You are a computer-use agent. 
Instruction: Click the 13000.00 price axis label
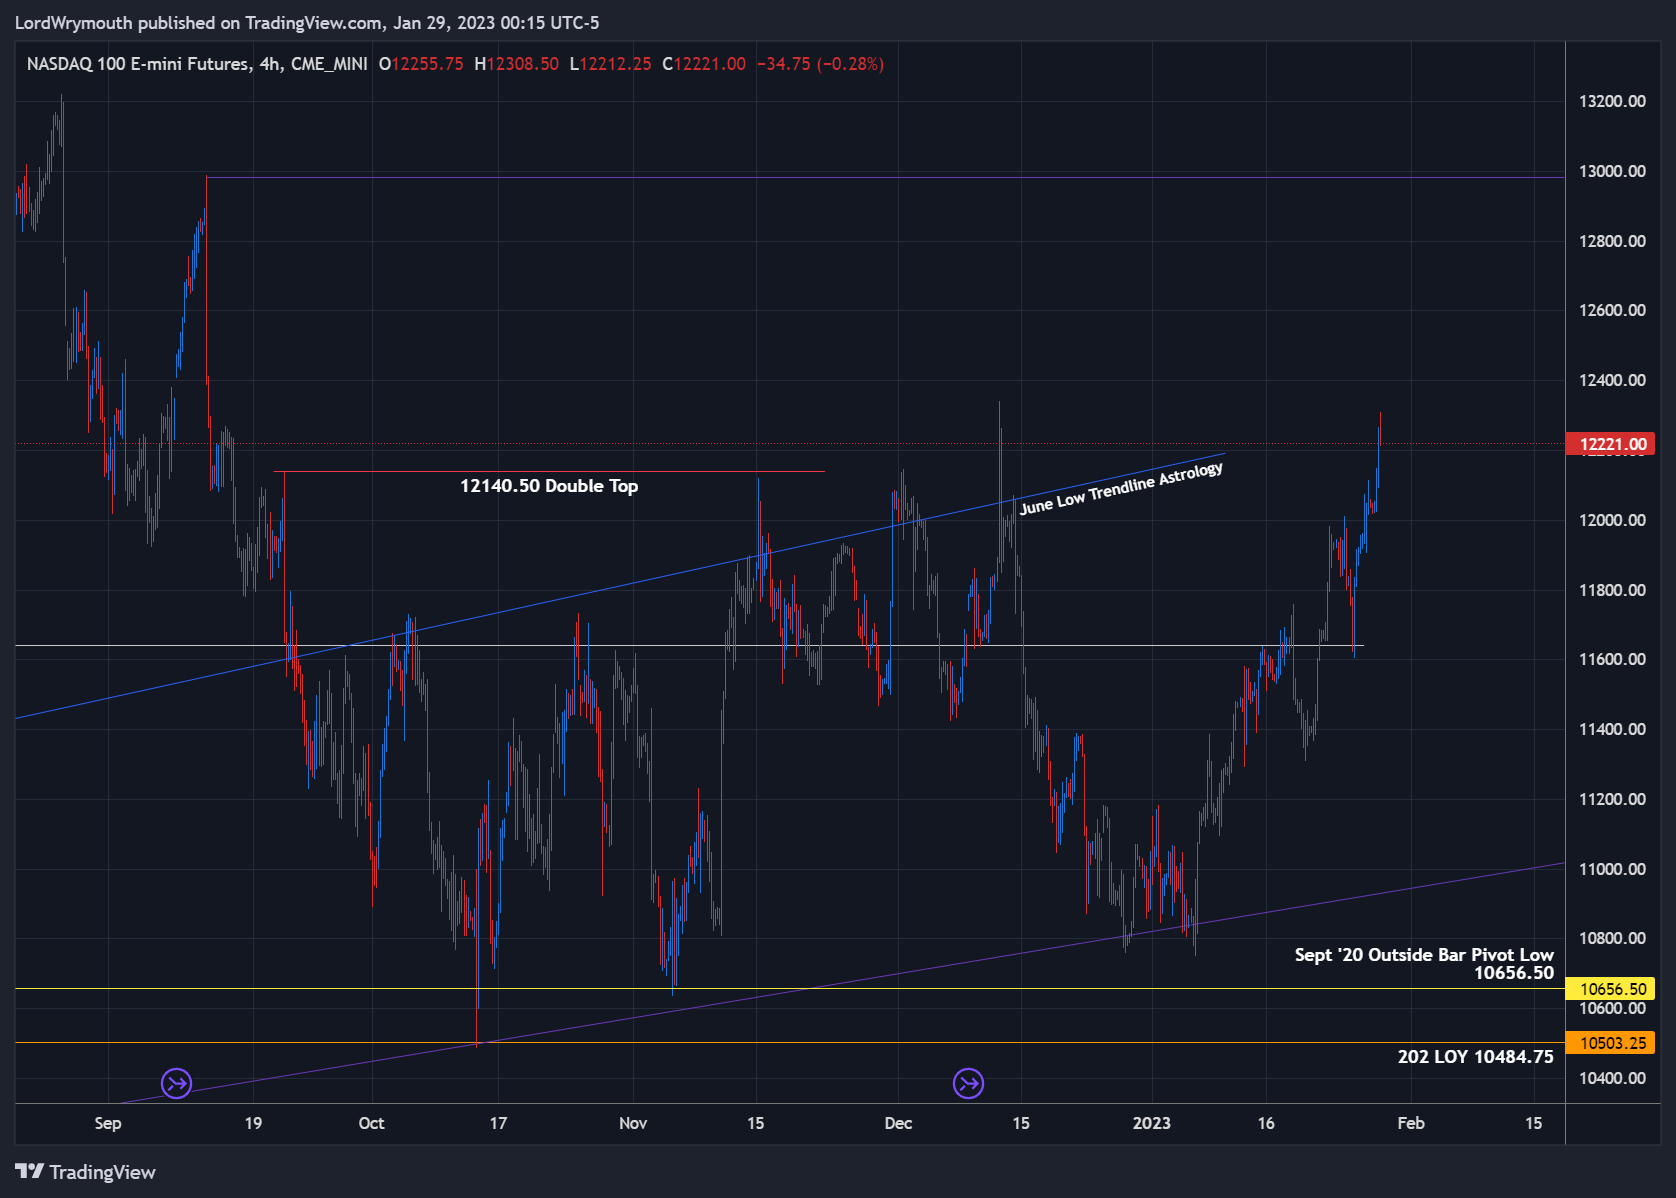pos(1612,171)
